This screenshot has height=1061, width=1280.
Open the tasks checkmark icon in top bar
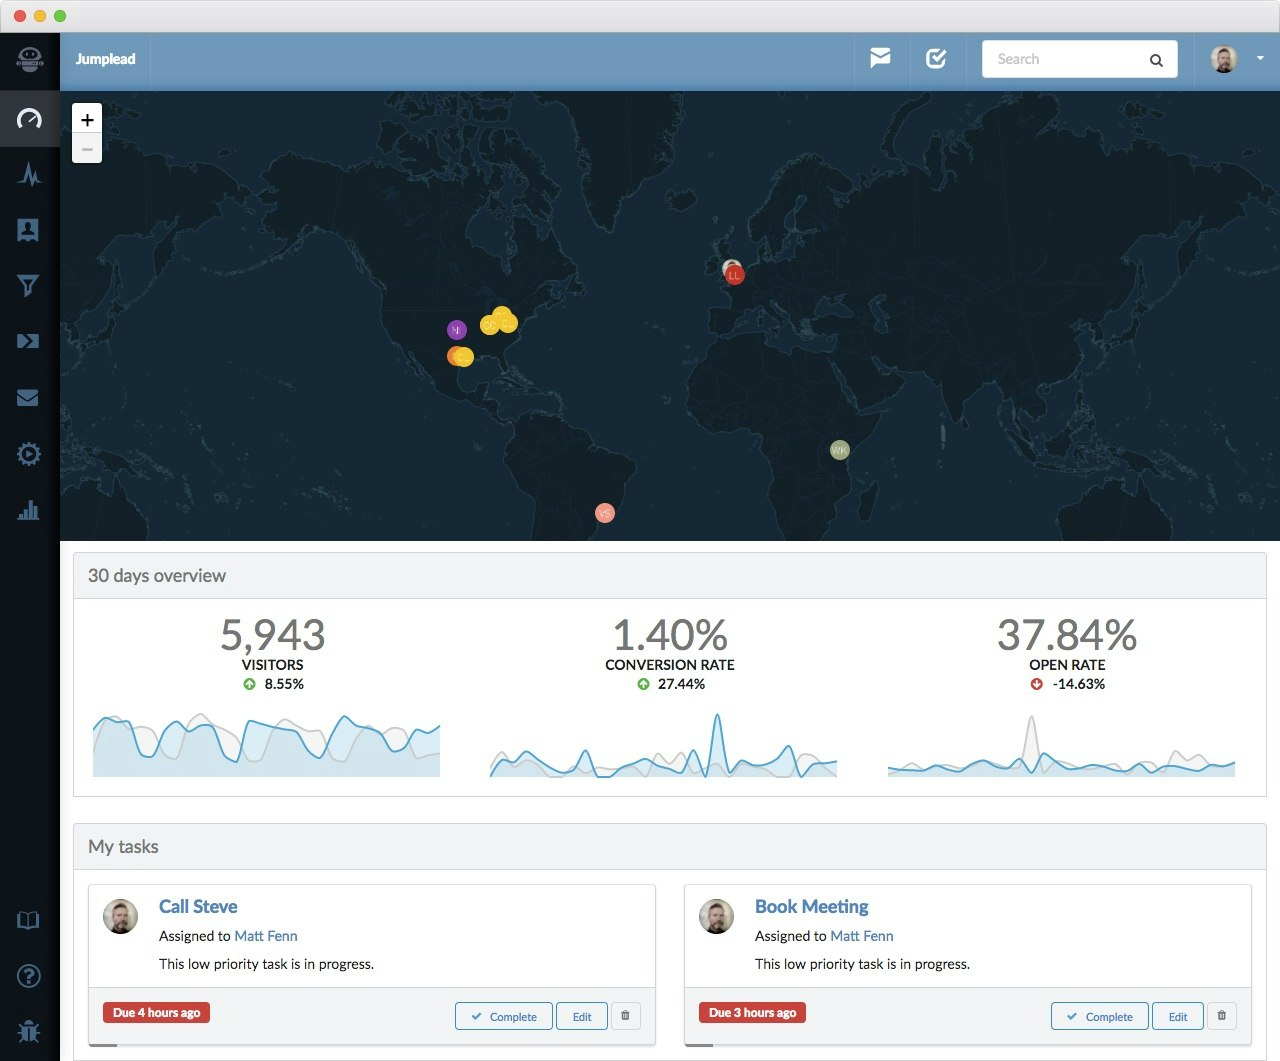pos(937,59)
